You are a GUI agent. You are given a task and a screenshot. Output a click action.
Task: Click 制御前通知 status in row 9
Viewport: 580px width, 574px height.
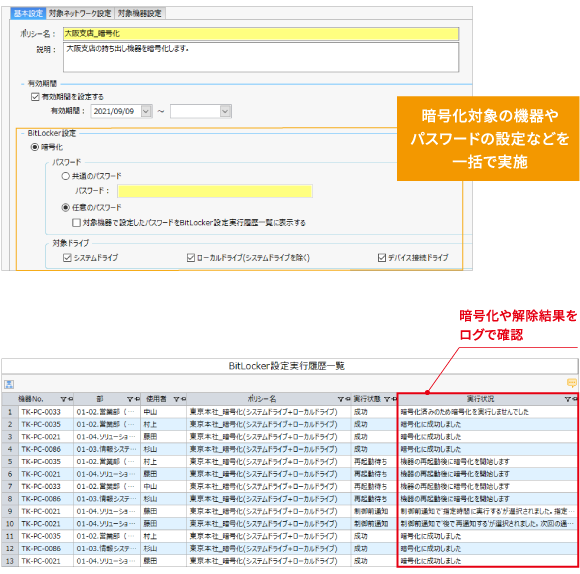(x=371, y=511)
